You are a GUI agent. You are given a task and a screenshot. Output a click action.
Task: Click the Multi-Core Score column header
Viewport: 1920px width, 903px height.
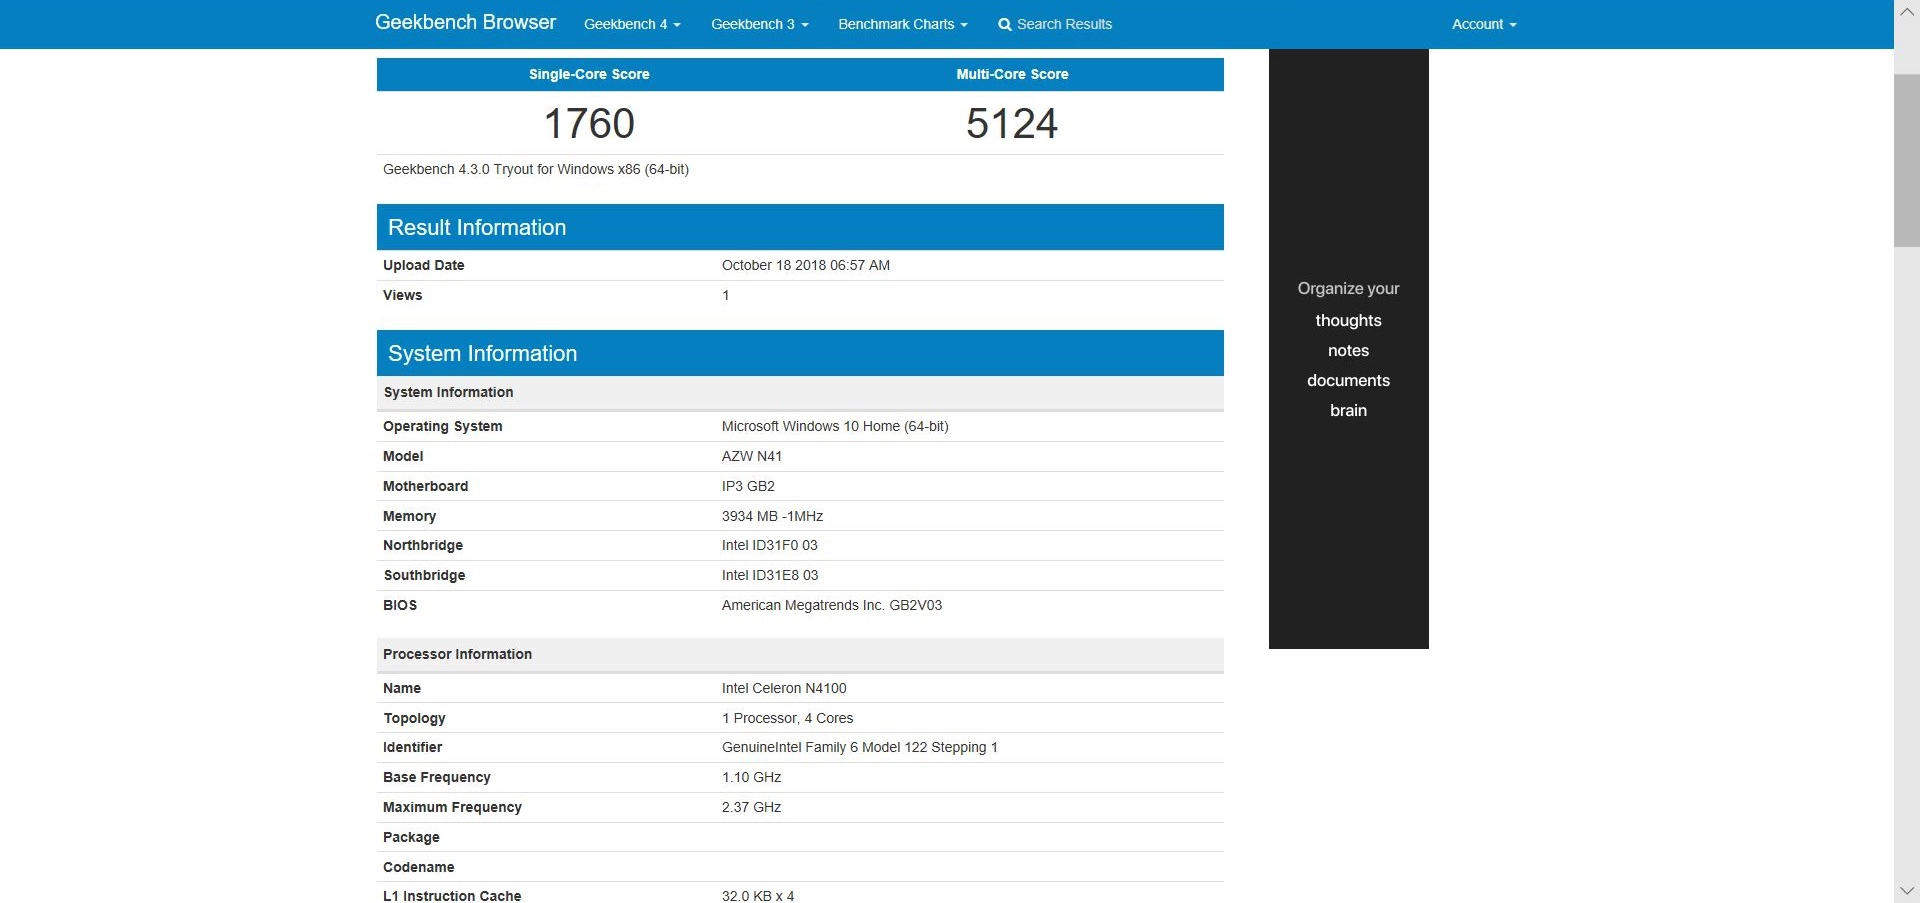1012,74
